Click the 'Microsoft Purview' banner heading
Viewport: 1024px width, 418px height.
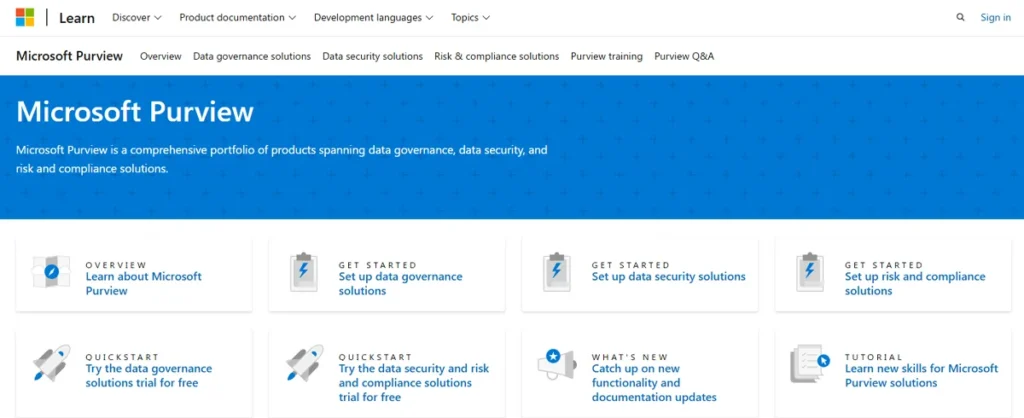tap(135, 112)
